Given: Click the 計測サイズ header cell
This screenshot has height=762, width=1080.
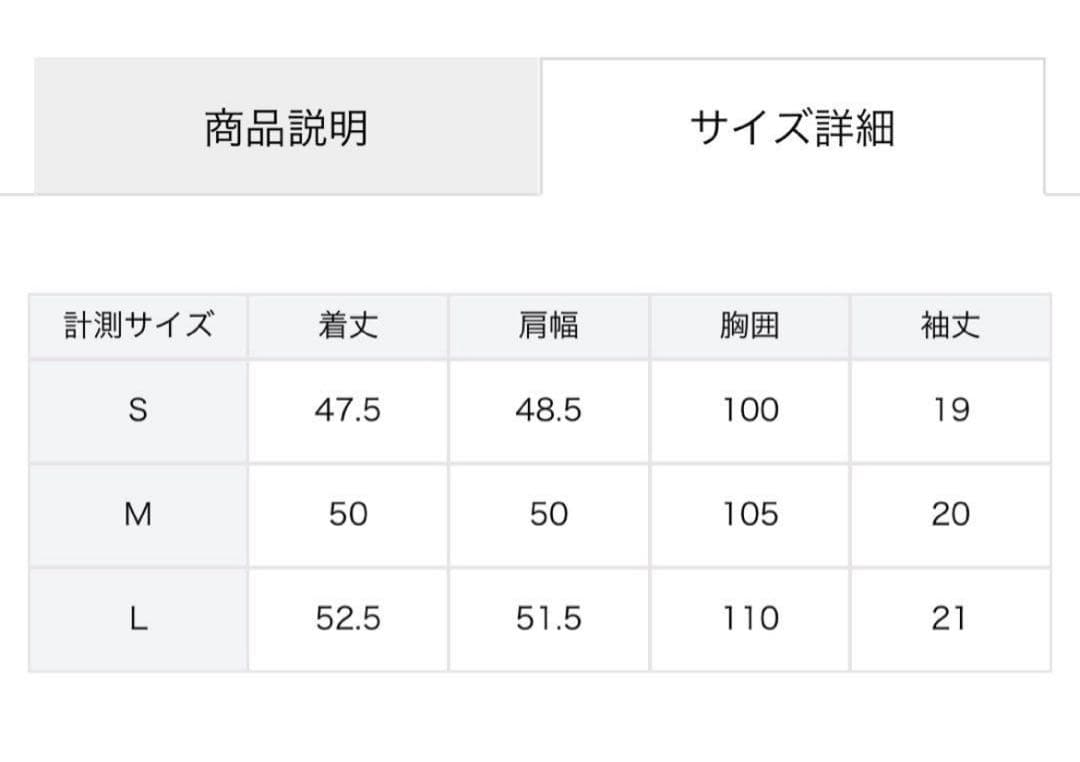Looking at the screenshot, I should coord(138,326).
